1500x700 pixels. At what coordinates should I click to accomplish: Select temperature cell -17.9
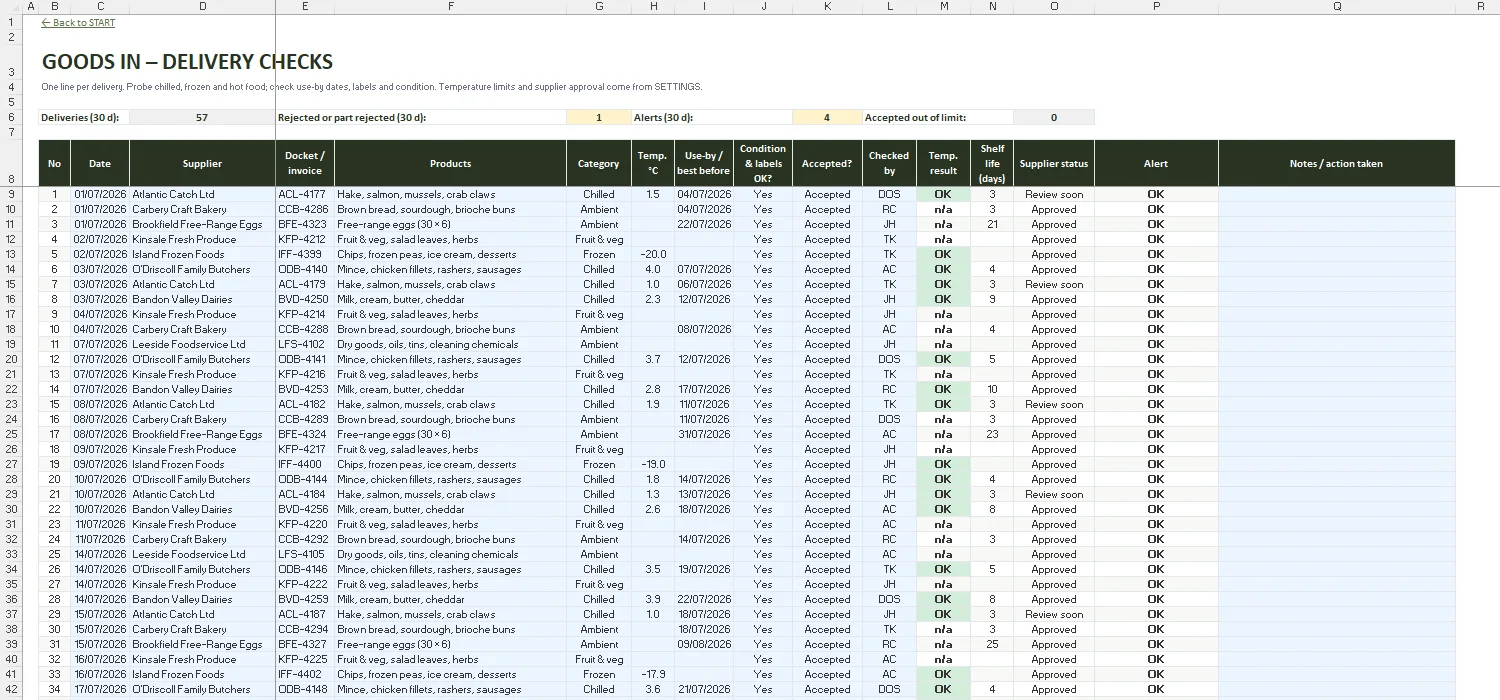tap(653, 674)
